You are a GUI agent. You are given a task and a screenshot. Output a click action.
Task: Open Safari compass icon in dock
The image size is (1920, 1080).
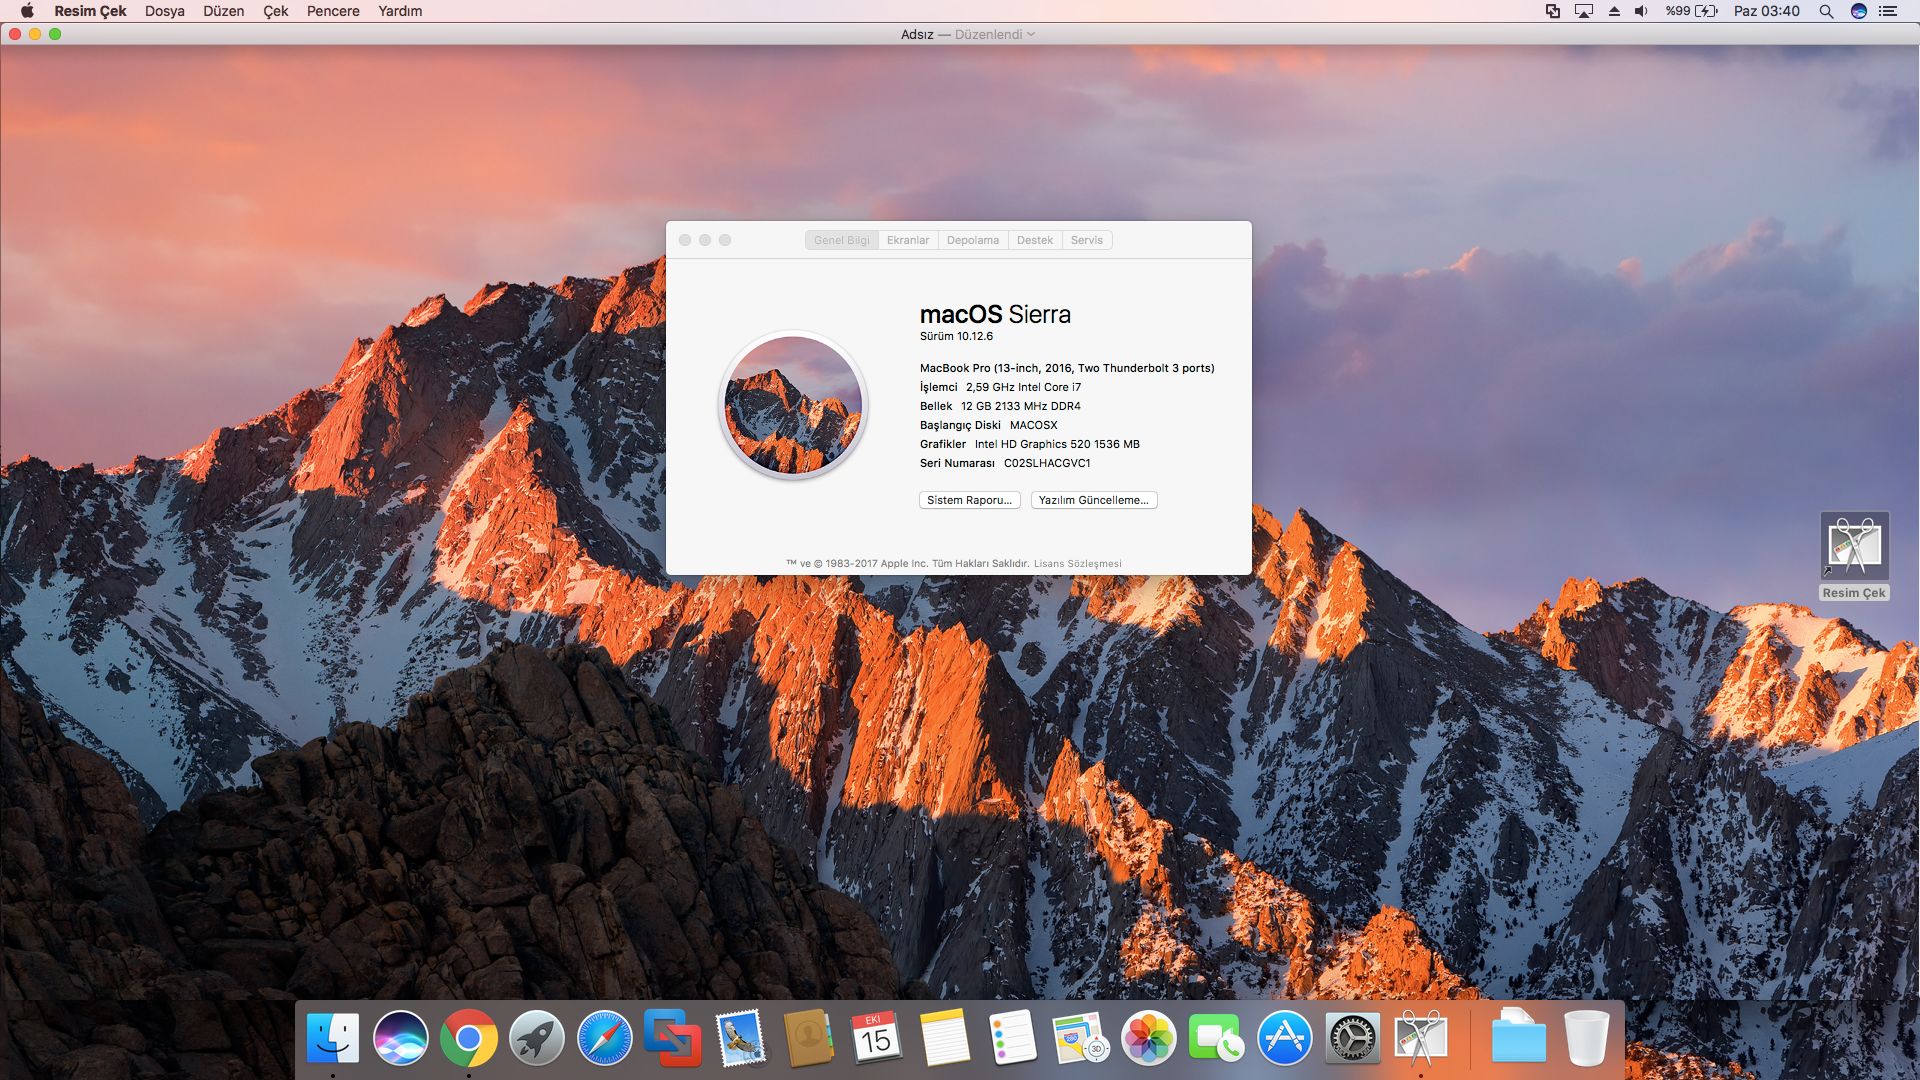604,1039
